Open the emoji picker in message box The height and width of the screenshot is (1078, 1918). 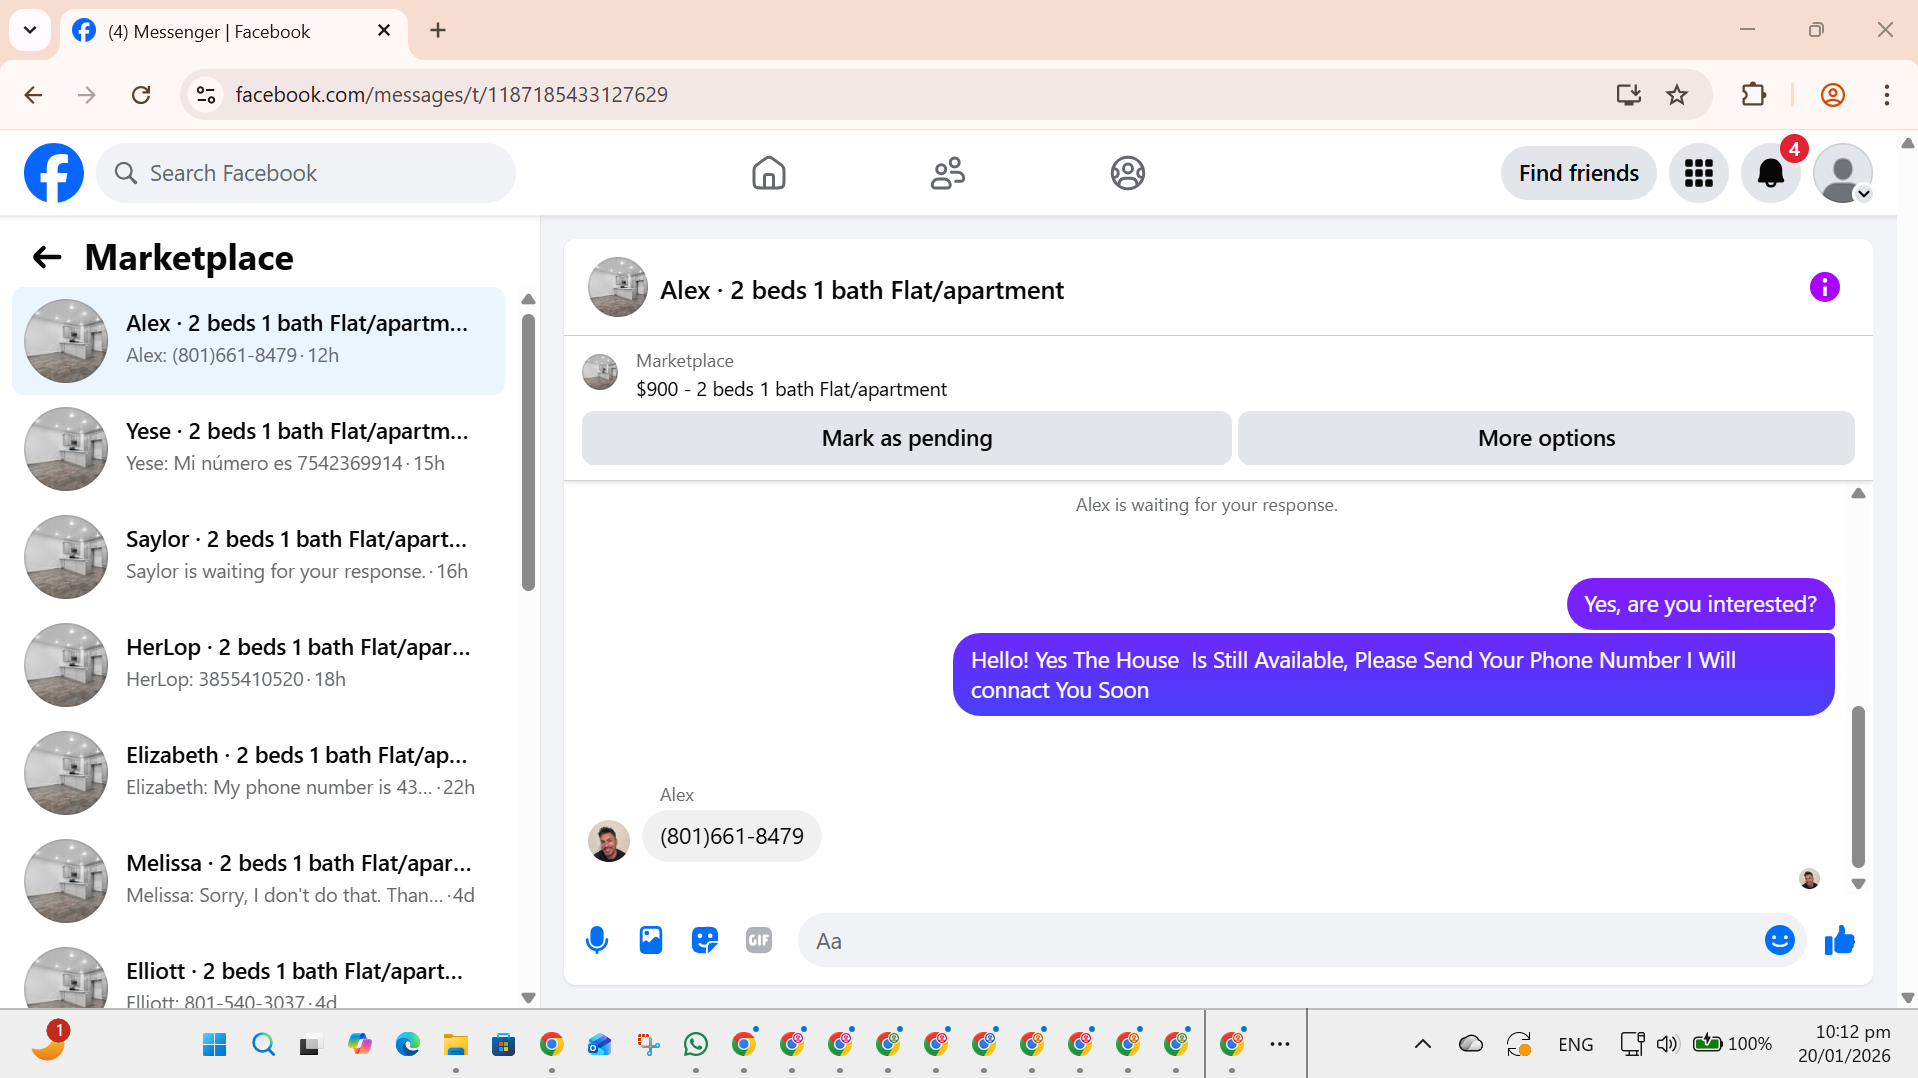(1779, 940)
